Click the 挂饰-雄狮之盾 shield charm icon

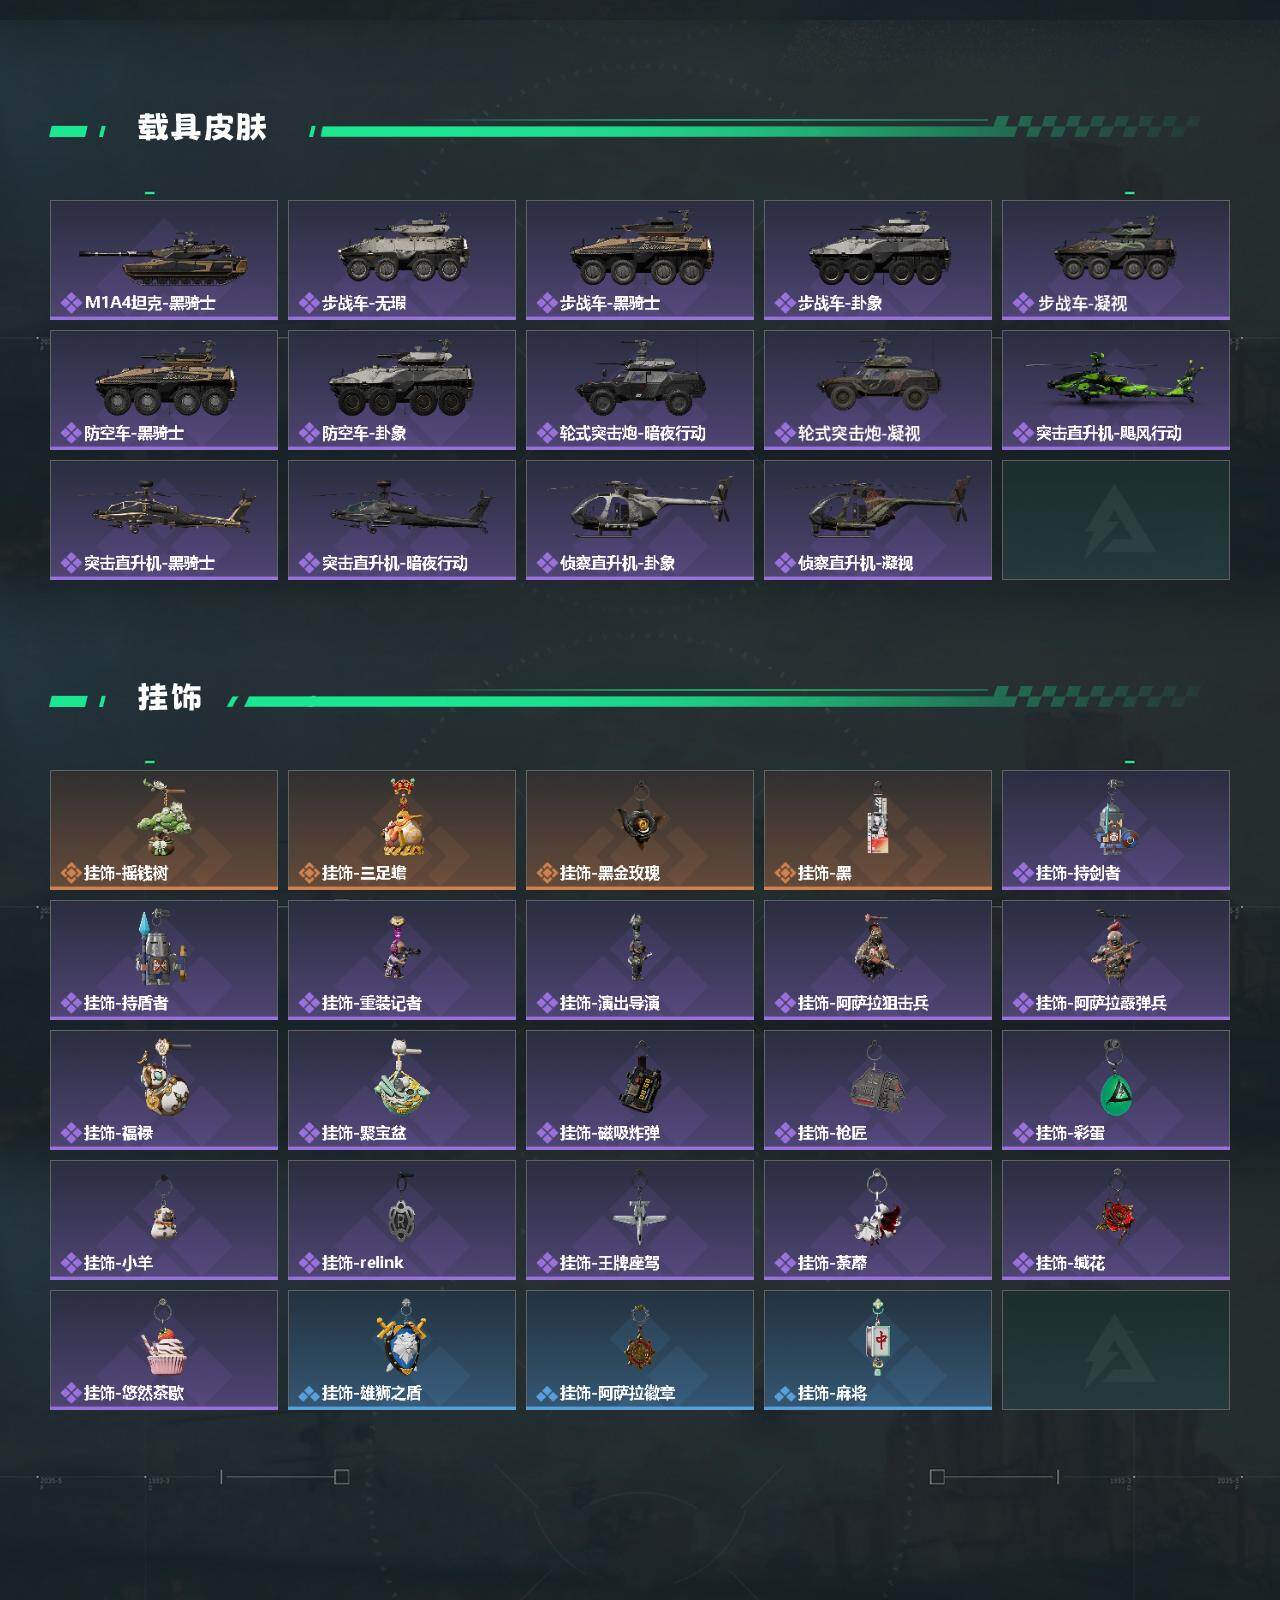pyautogui.click(x=402, y=1338)
